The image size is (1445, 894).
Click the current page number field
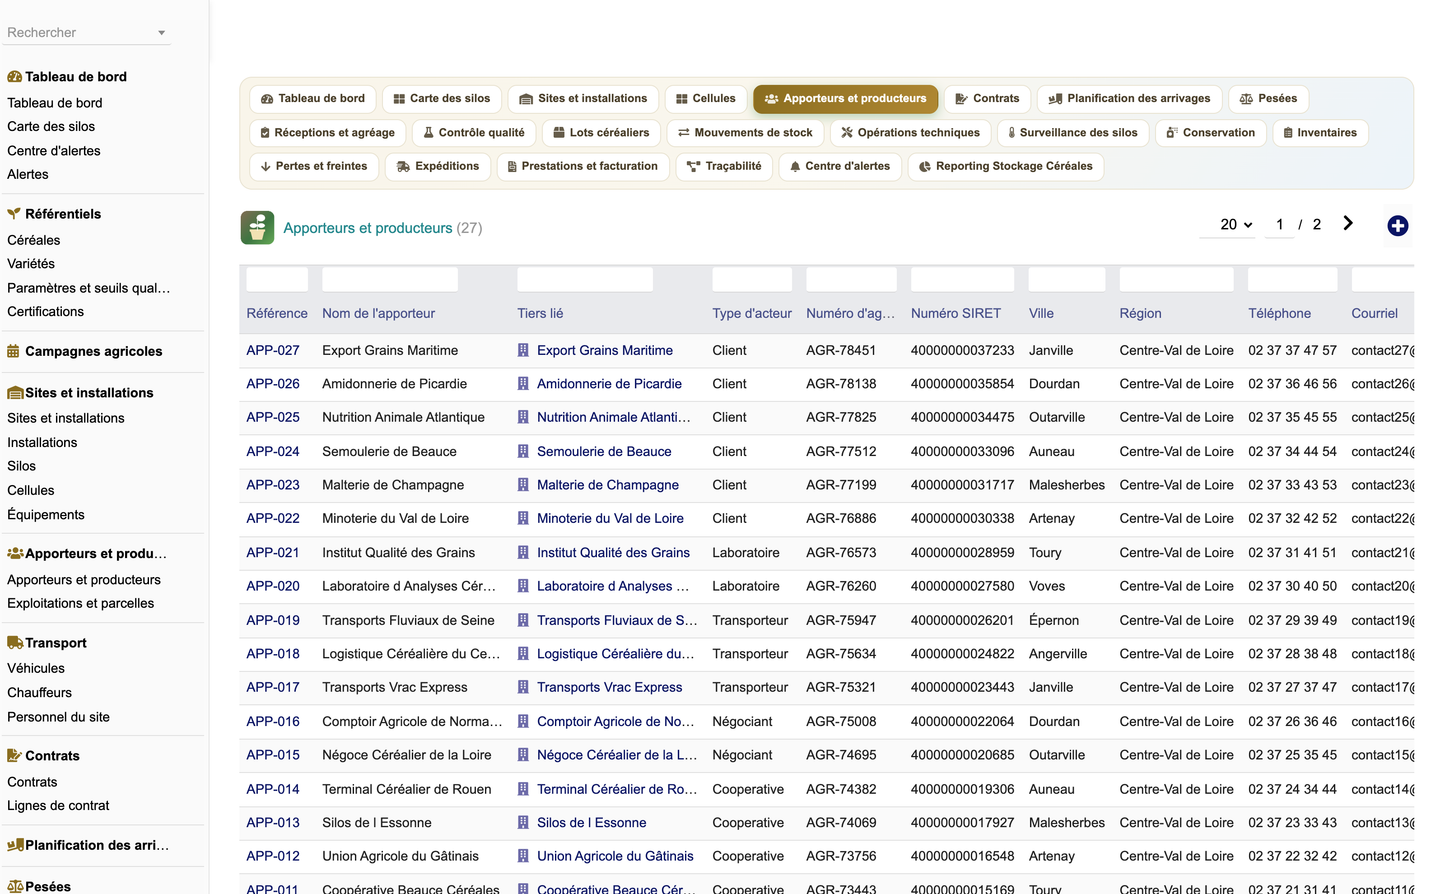pos(1279,225)
